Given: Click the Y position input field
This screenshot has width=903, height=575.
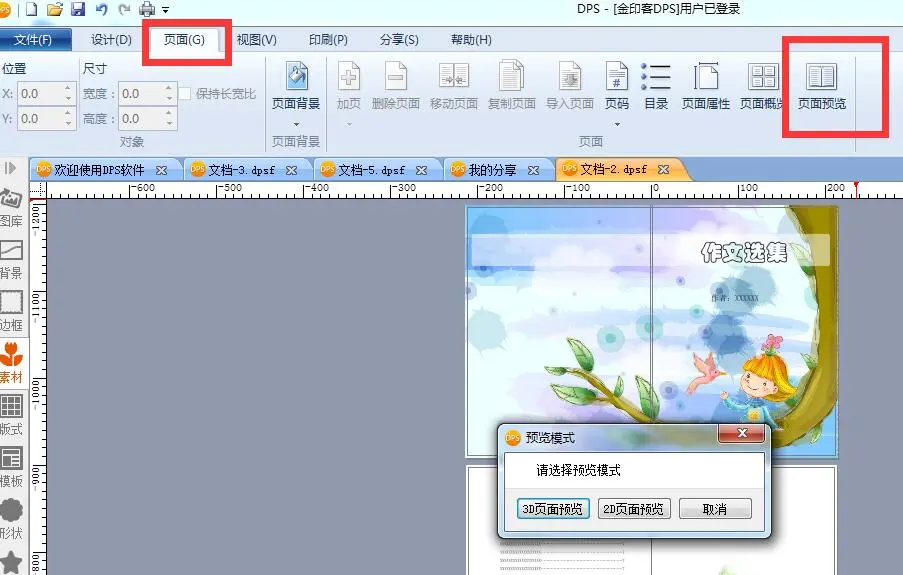Looking at the screenshot, I should pyautogui.click(x=40, y=119).
